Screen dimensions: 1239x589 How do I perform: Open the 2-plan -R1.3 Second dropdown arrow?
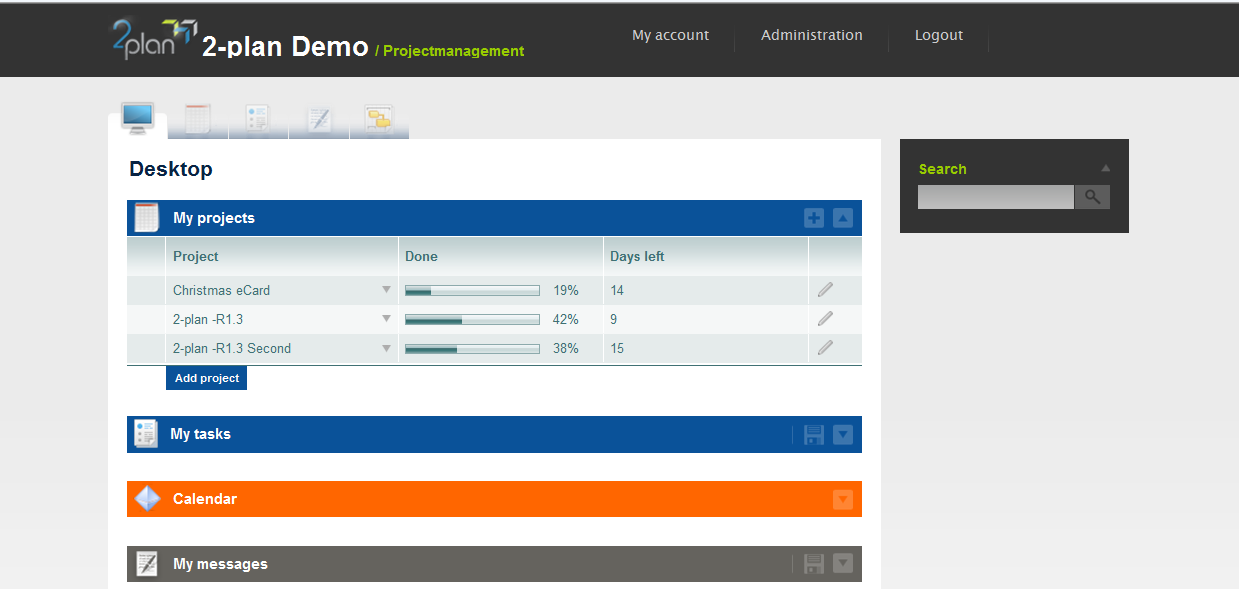click(x=386, y=348)
